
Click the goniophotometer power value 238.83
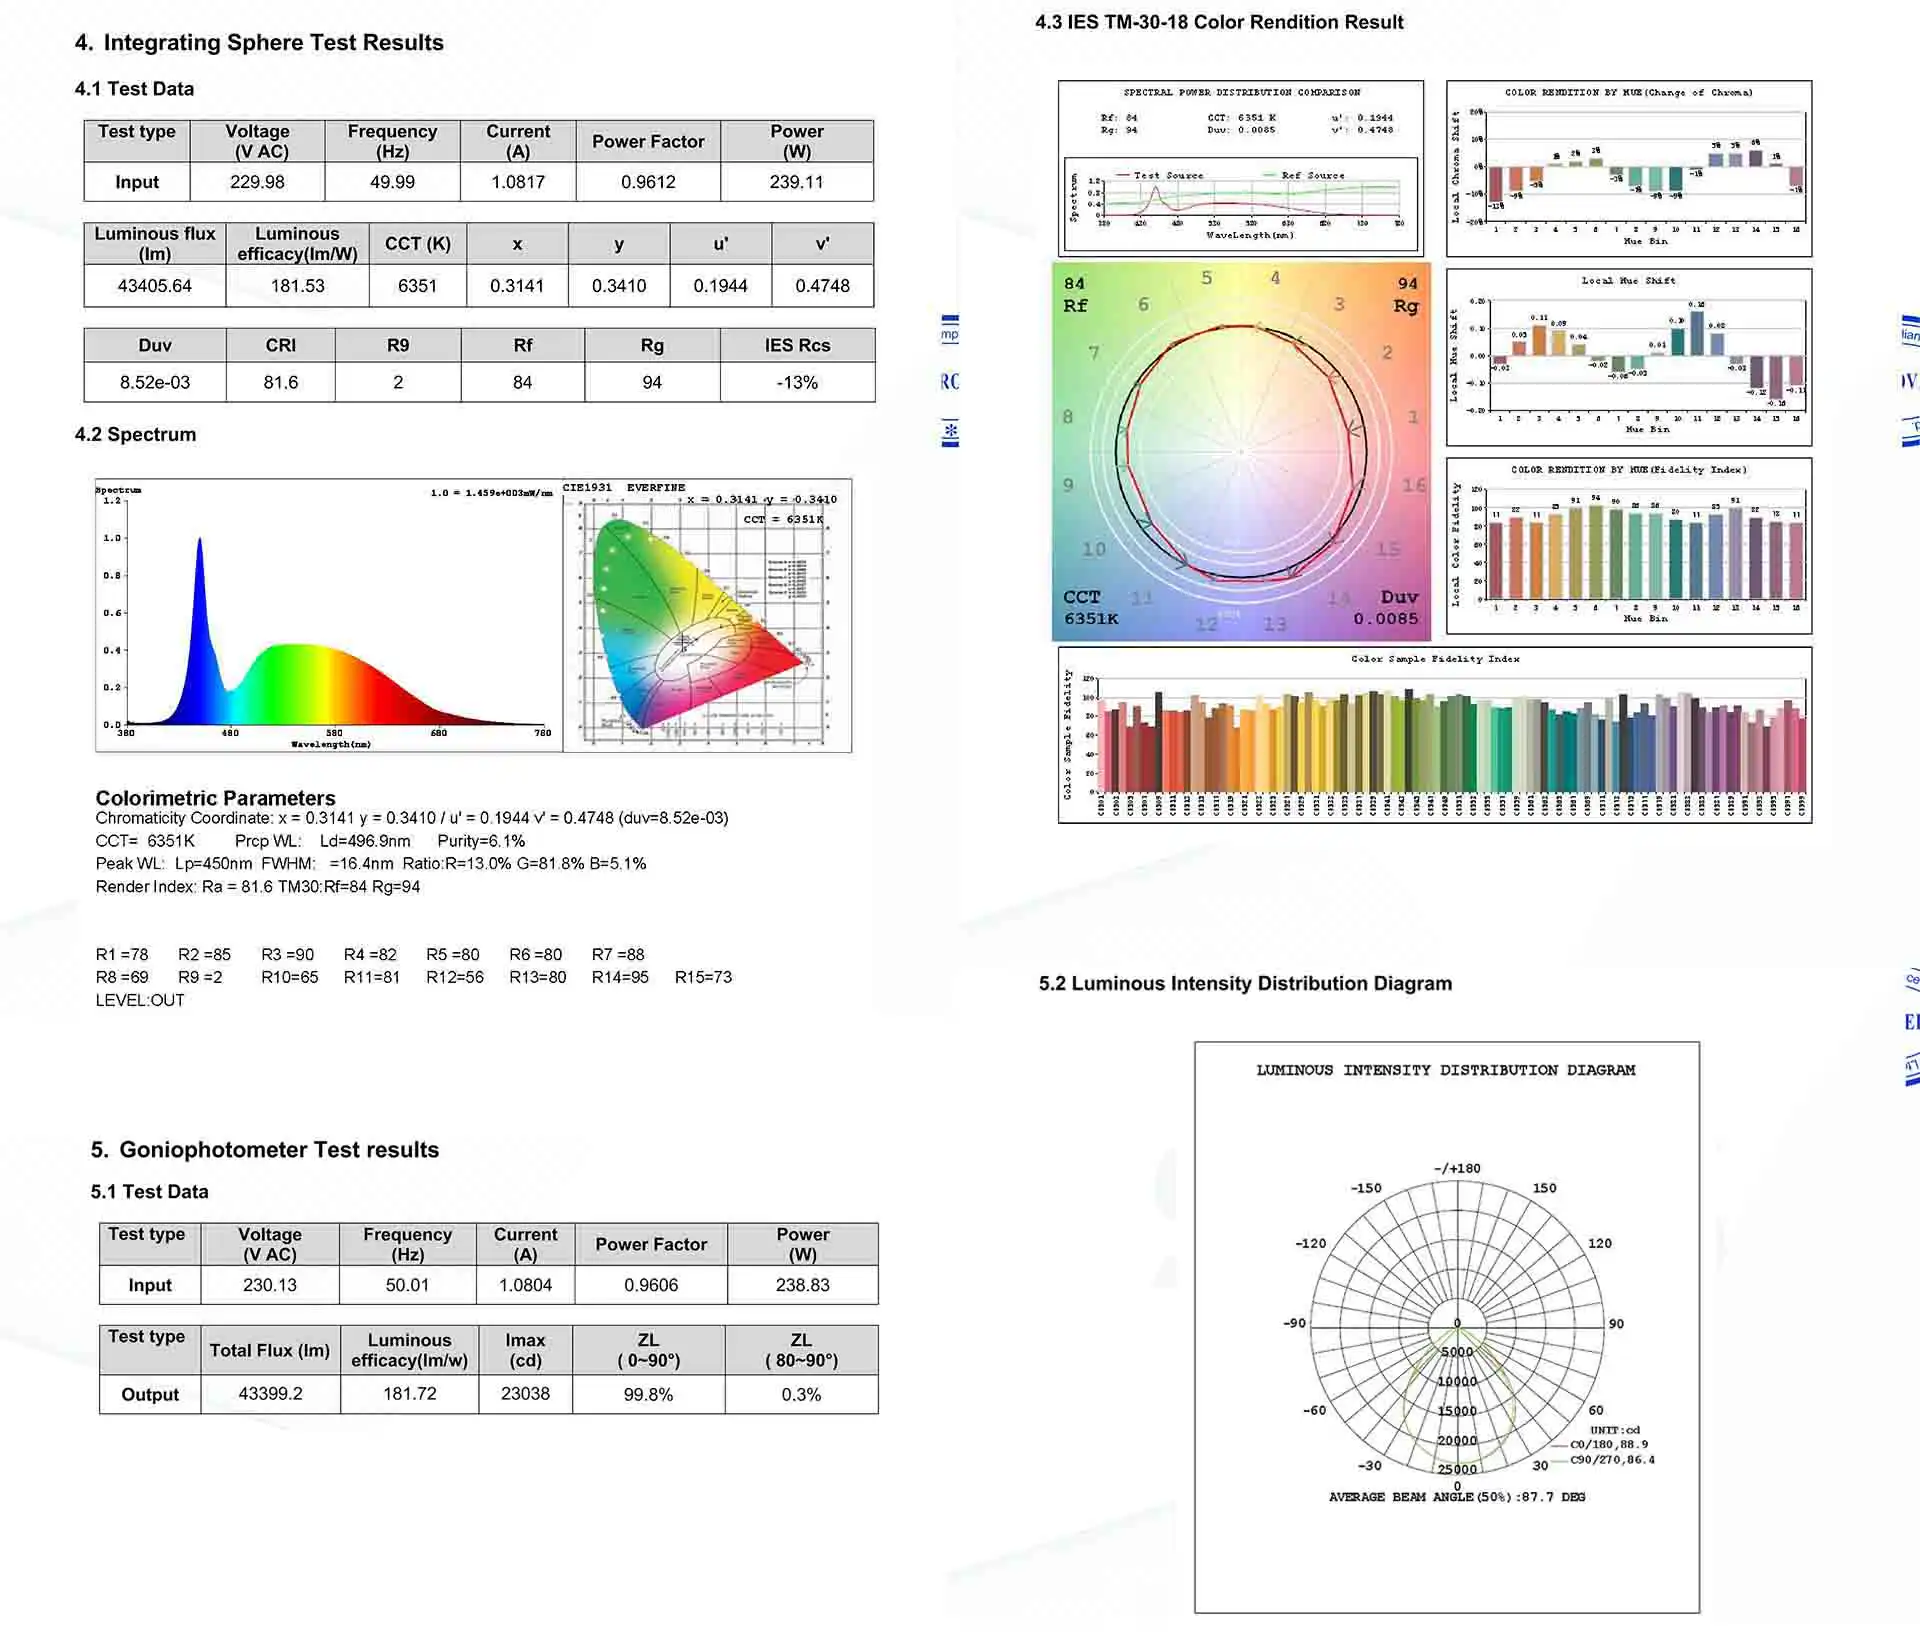(x=802, y=1285)
